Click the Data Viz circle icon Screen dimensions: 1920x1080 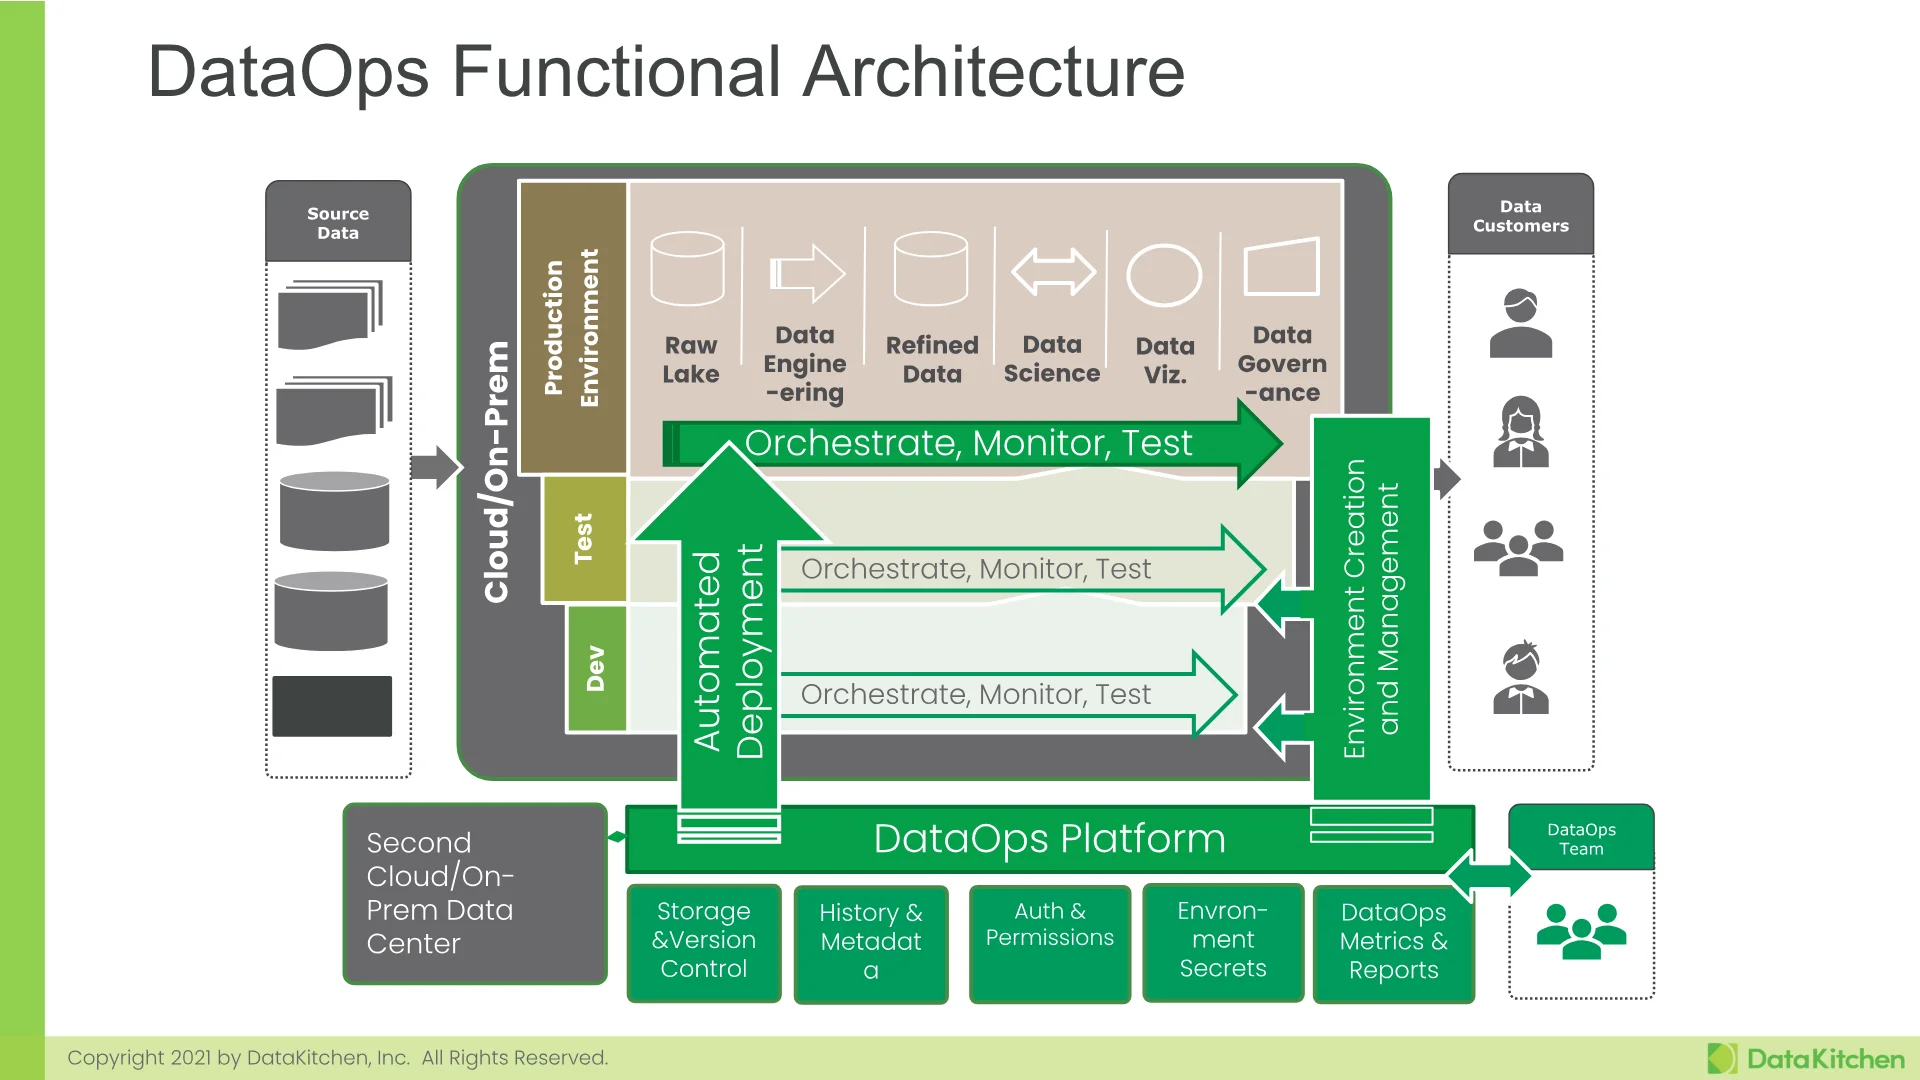click(x=1164, y=275)
